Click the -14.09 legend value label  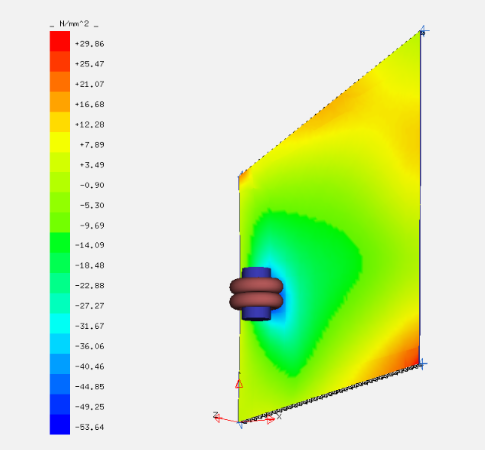[90, 245]
